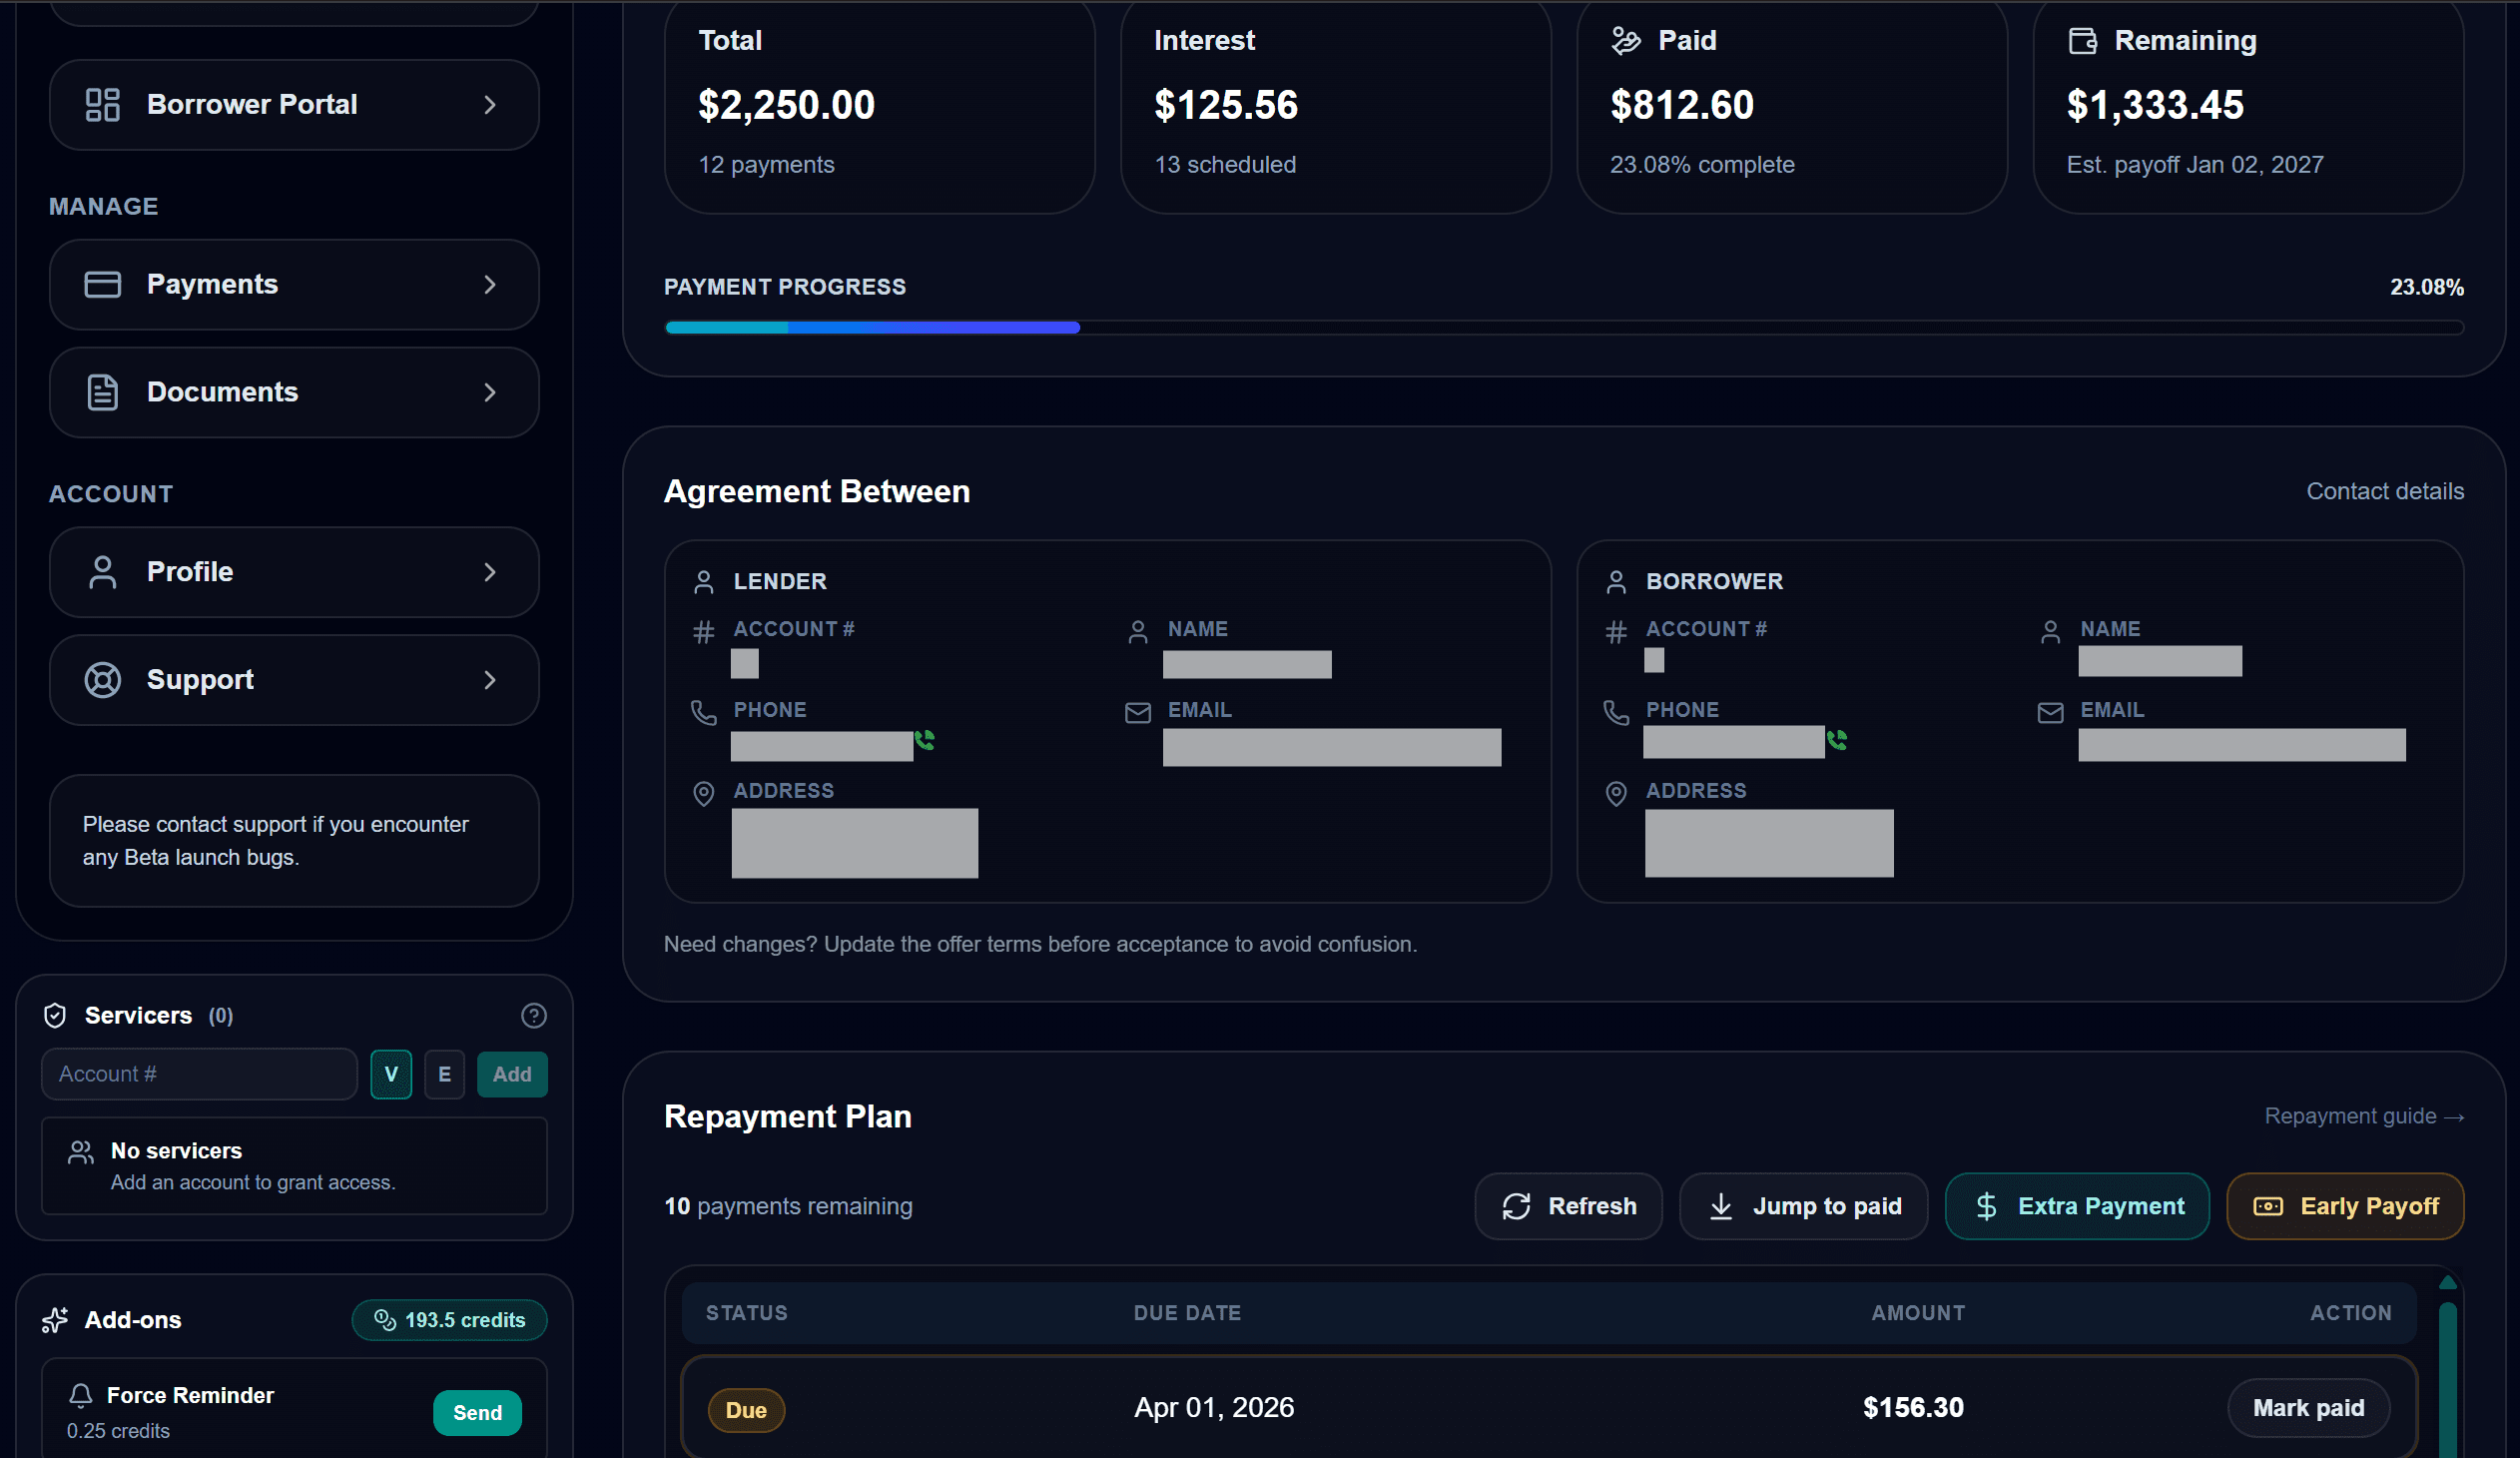Open the Repayment guide link
This screenshot has height=1458, width=2520.
tap(2364, 1116)
